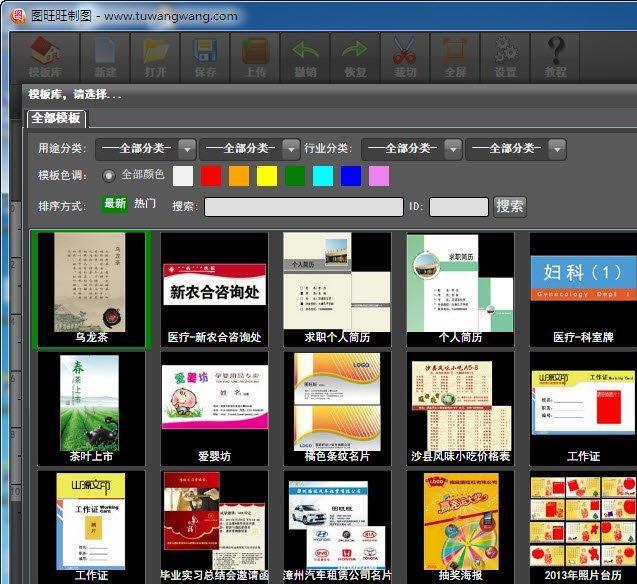This screenshot has width=637, height=584.
Task: Select the 漳州汽车租赁公司名片 template
Action: [x=337, y=527]
